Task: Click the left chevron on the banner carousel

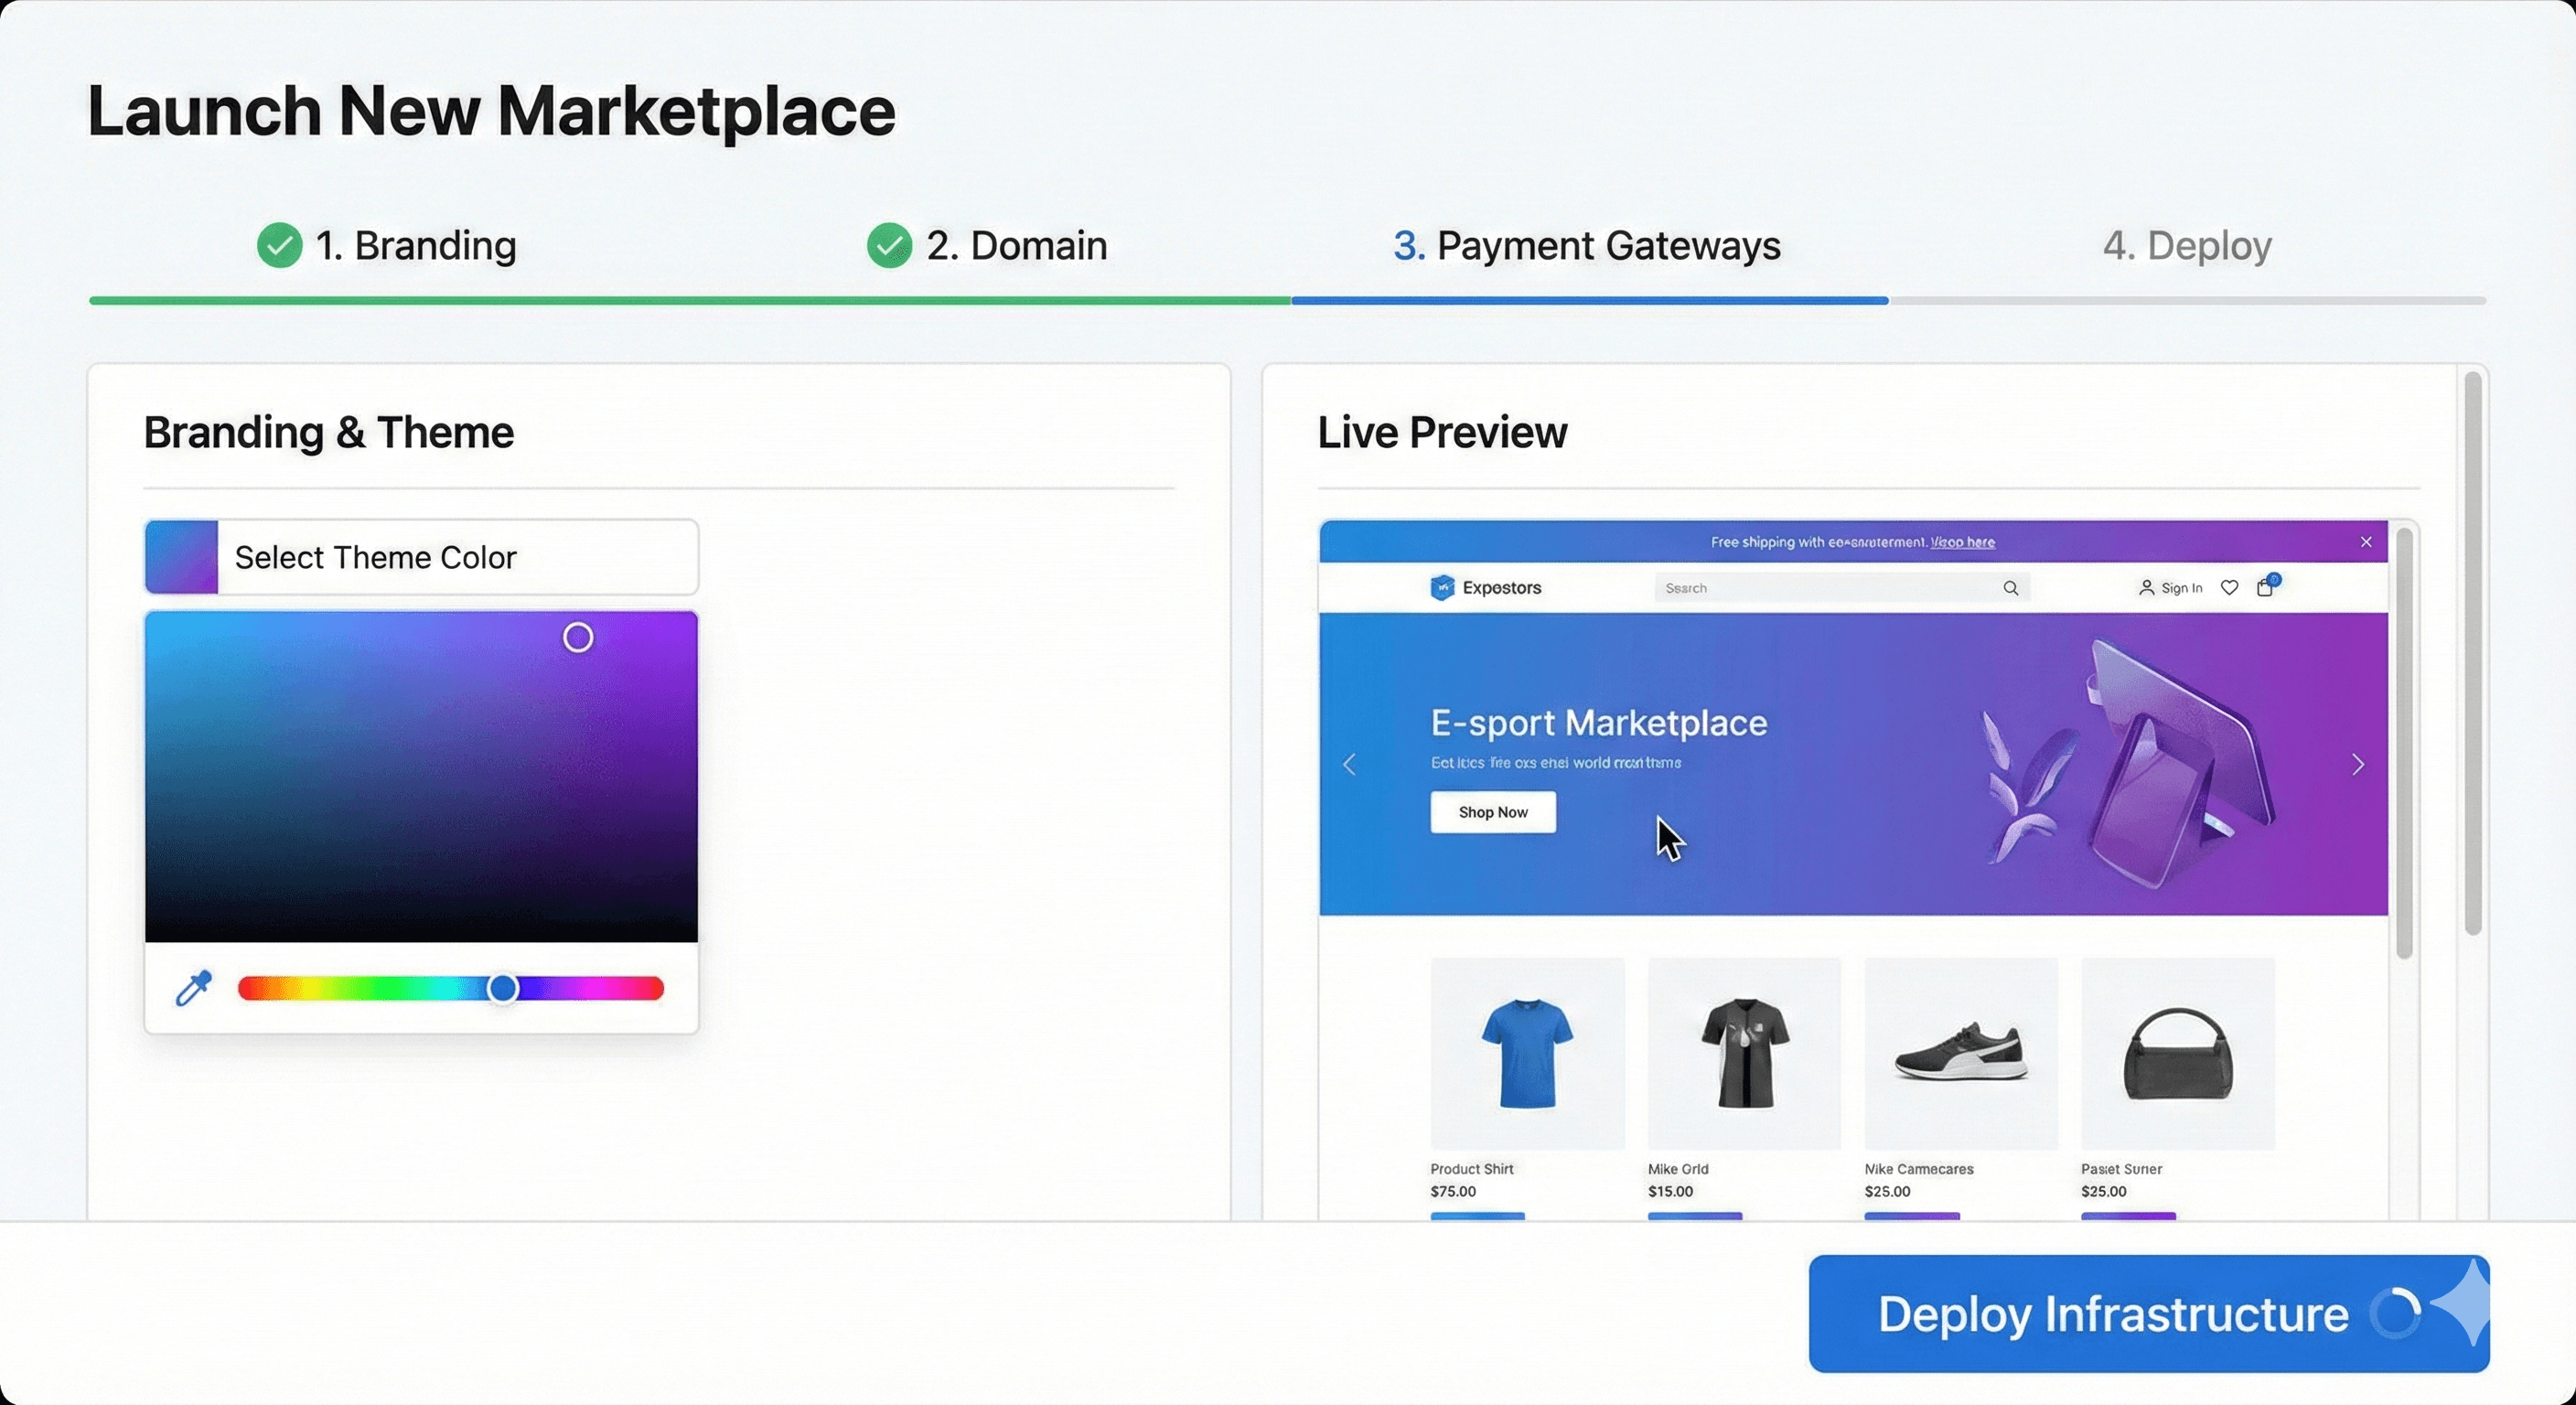Action: click(1350, 764)
